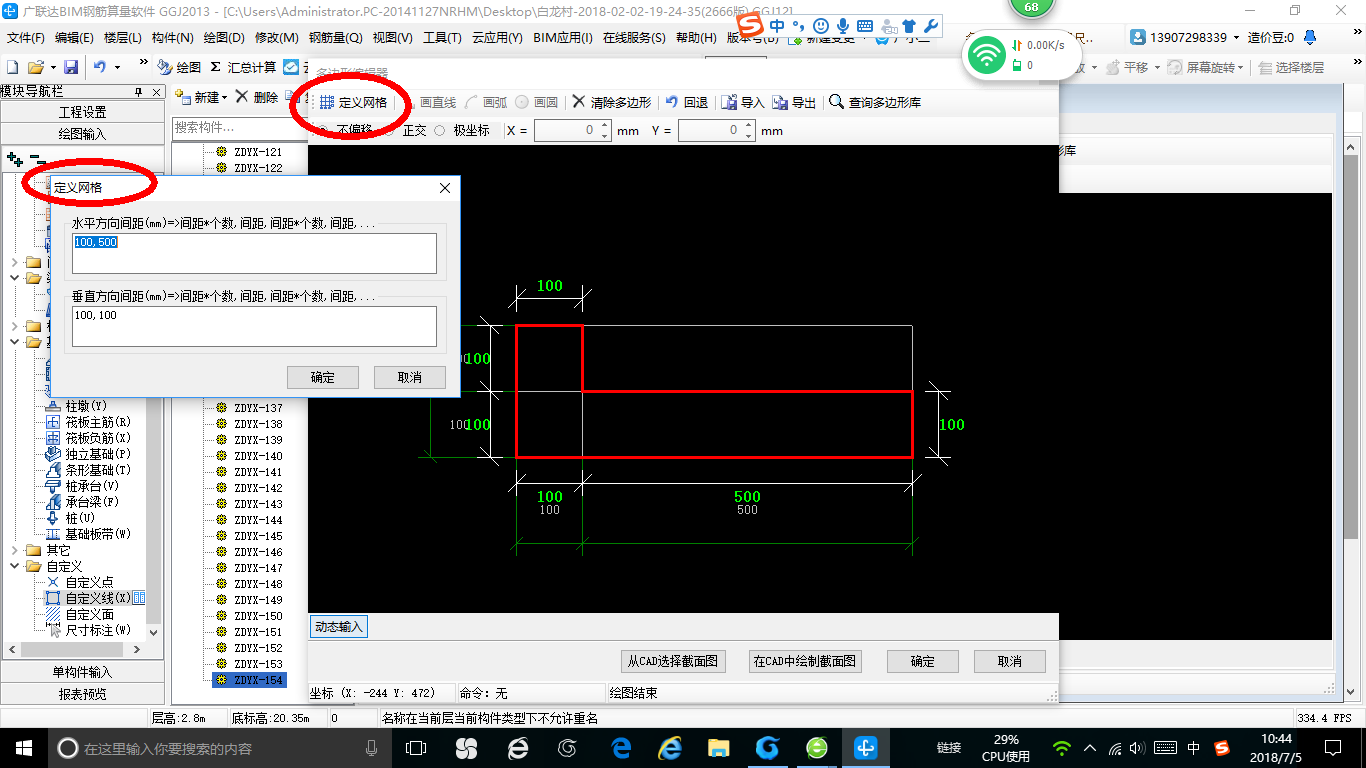Open 构件(N) menu

(x=172, y=38)
